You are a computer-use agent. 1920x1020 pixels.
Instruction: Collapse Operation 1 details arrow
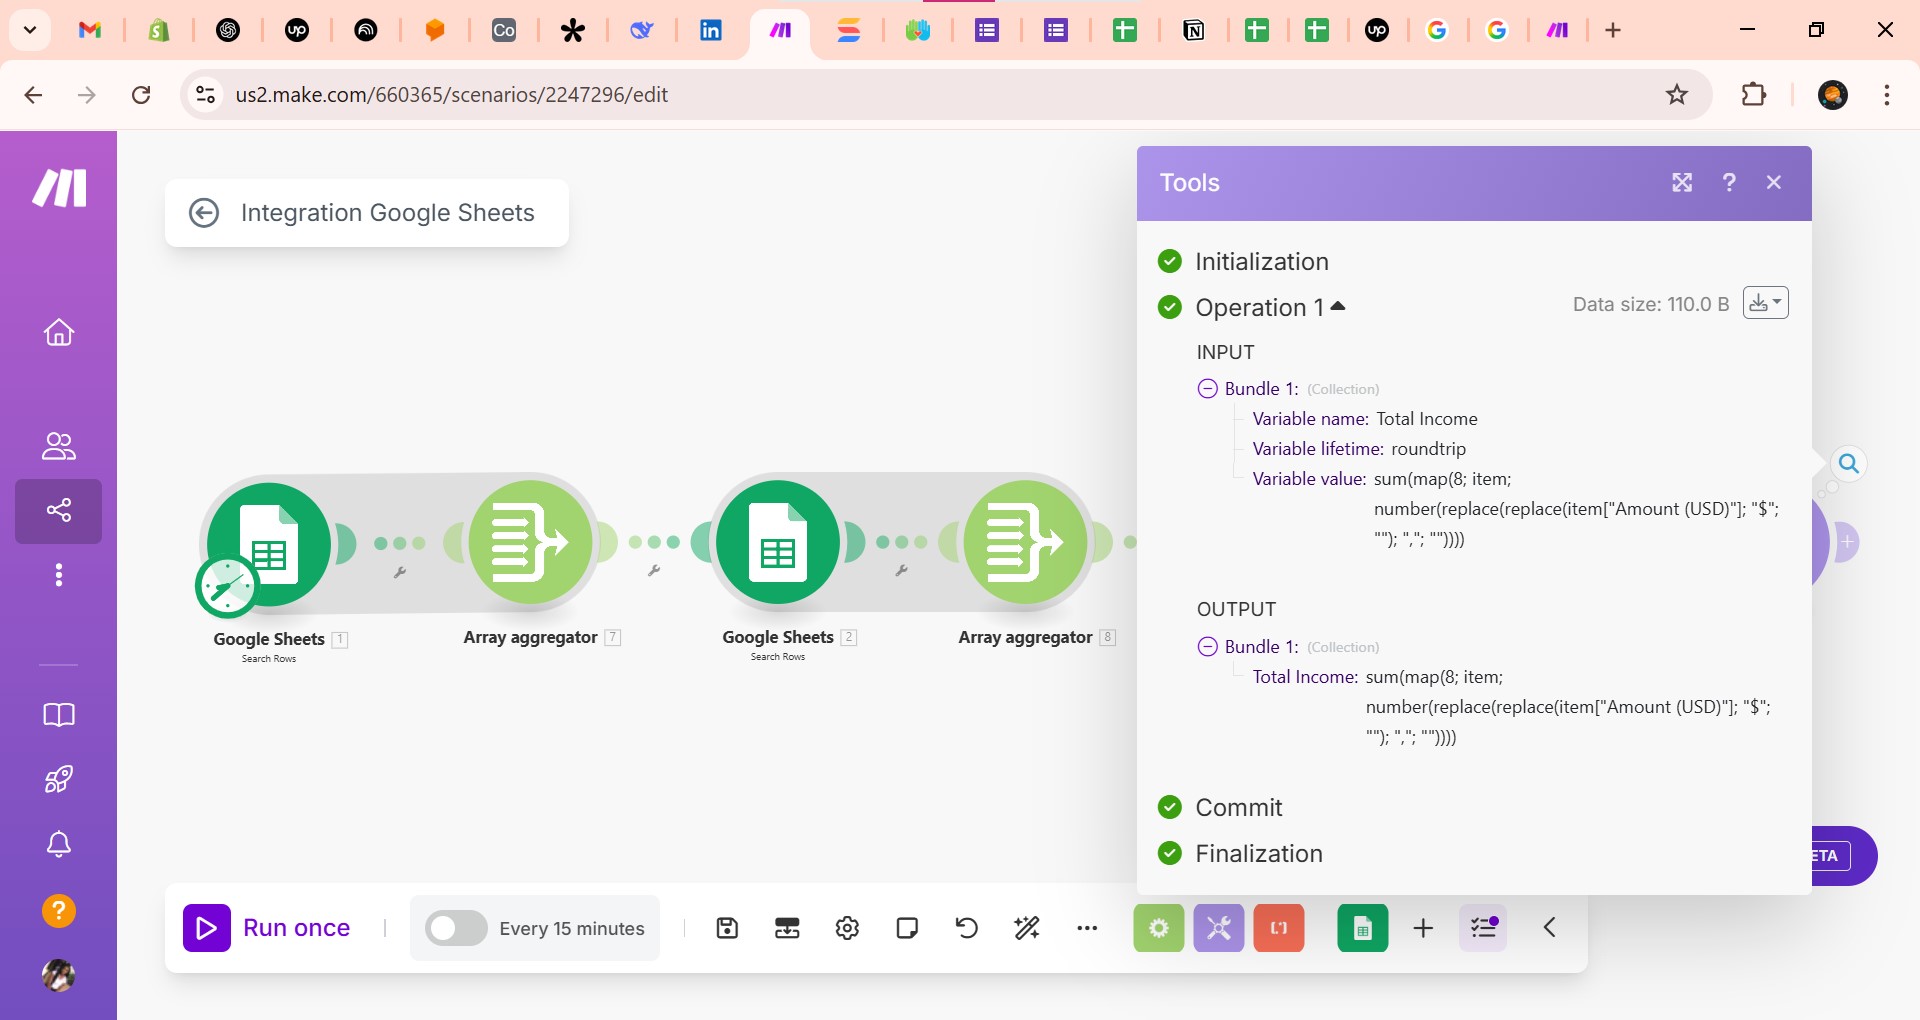click(1338, 307)
